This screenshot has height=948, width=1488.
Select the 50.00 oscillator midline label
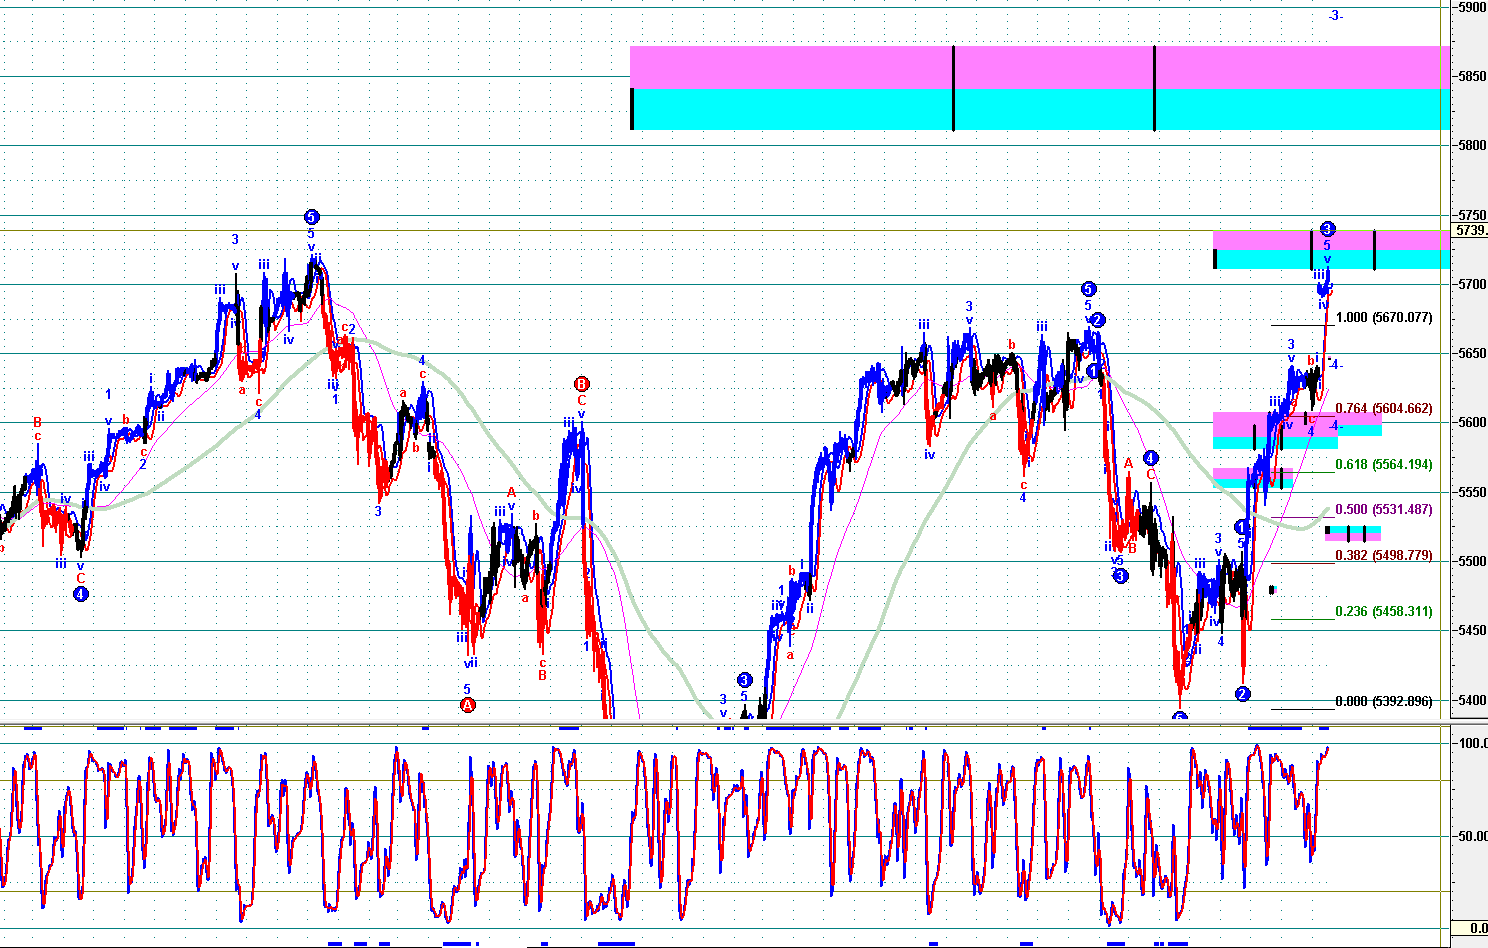(1472, 837)
